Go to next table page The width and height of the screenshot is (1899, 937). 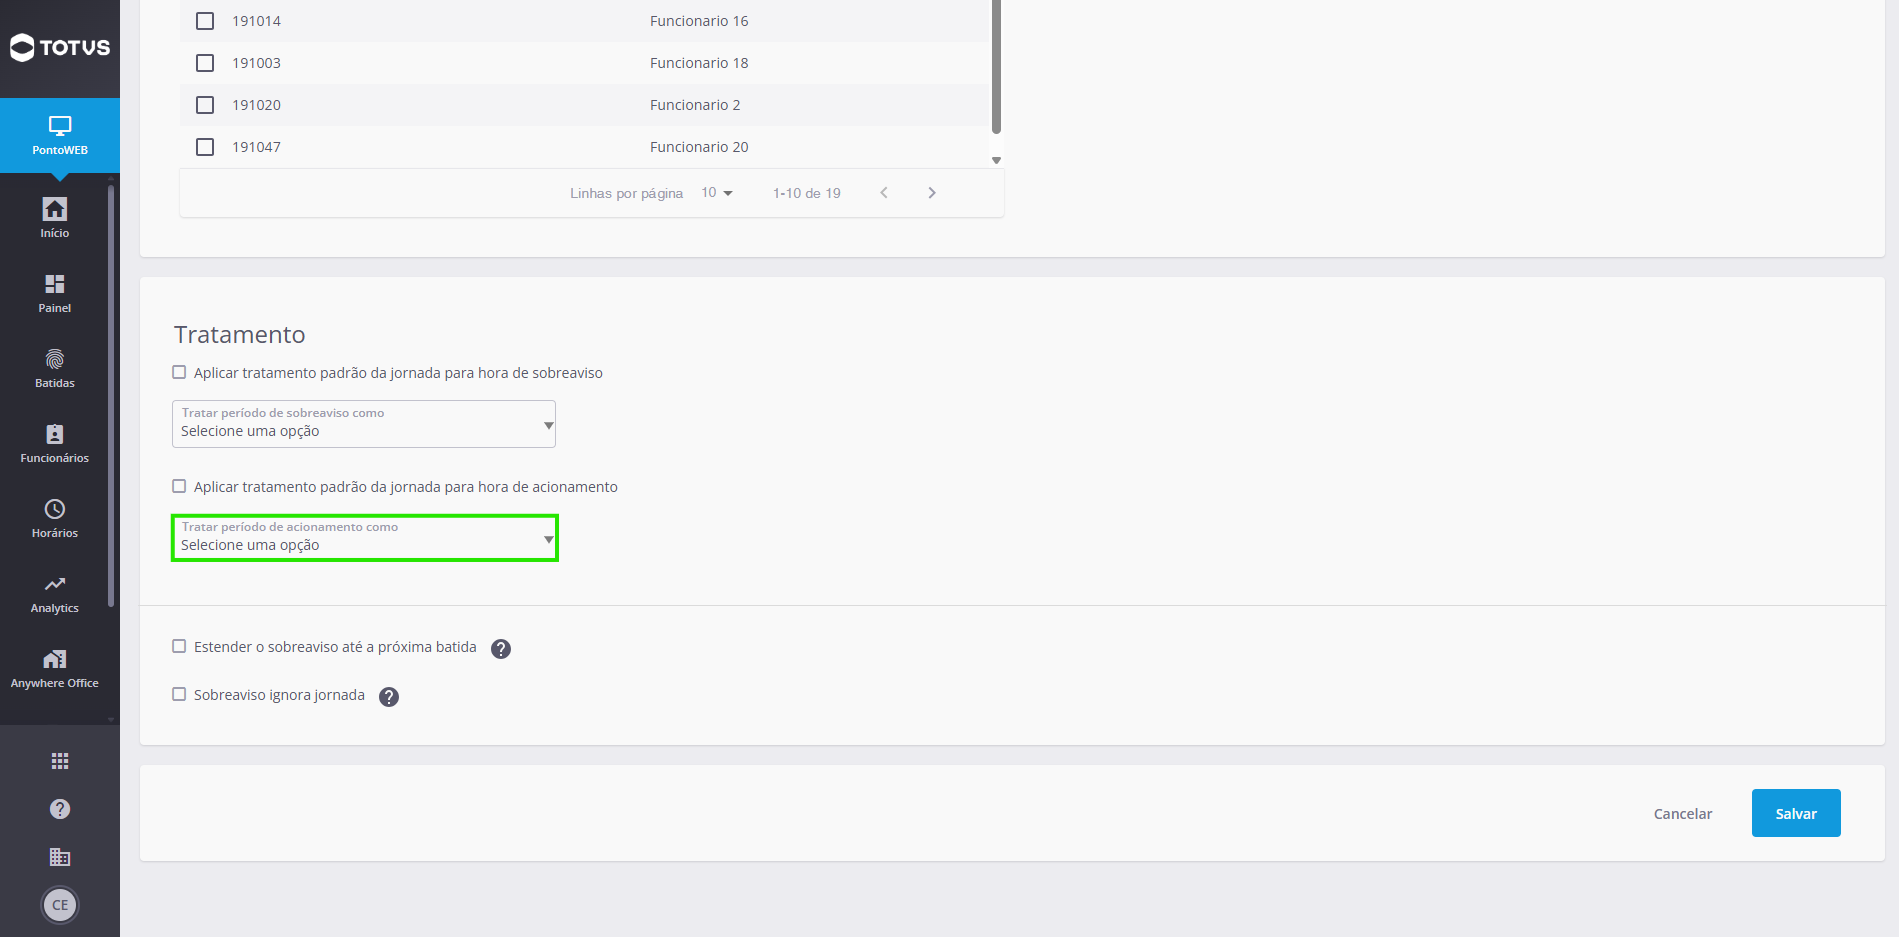click(x=932, y=193)
